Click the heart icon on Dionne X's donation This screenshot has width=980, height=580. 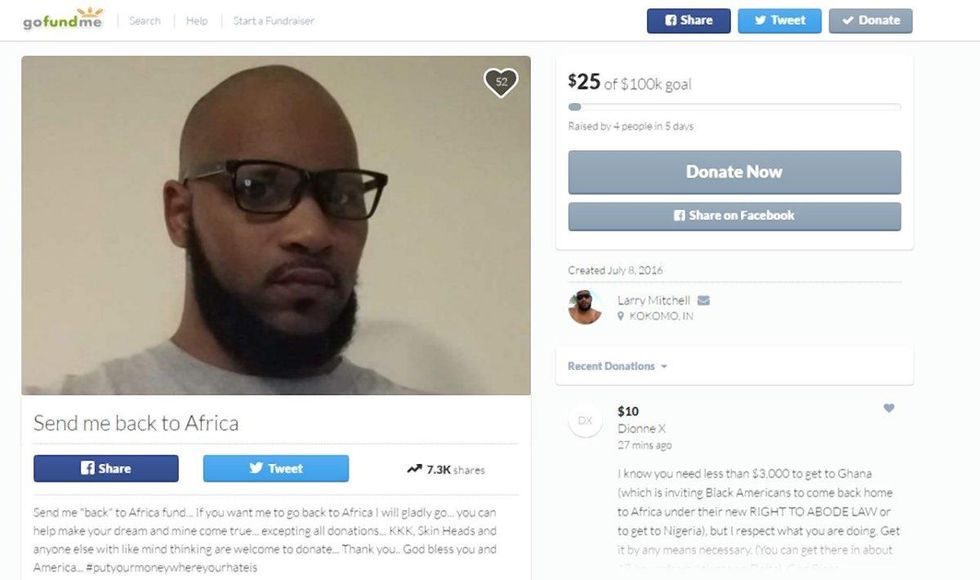(889, 408)
